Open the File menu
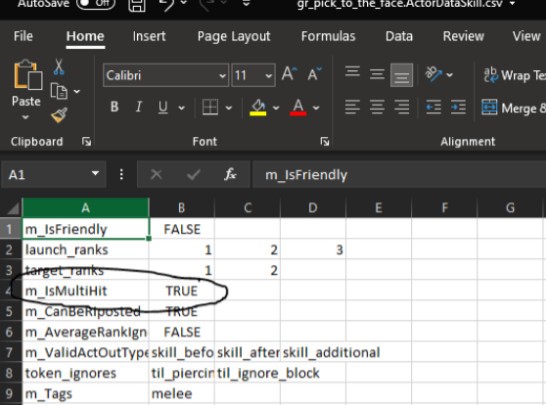This screenshot has width=546, height=405. pyautogui.click(x=23, y=36)
